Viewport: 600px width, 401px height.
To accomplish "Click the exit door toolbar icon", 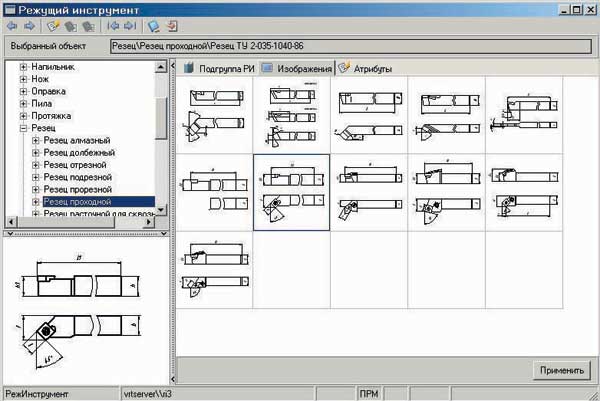I will (x=171, y=27).
